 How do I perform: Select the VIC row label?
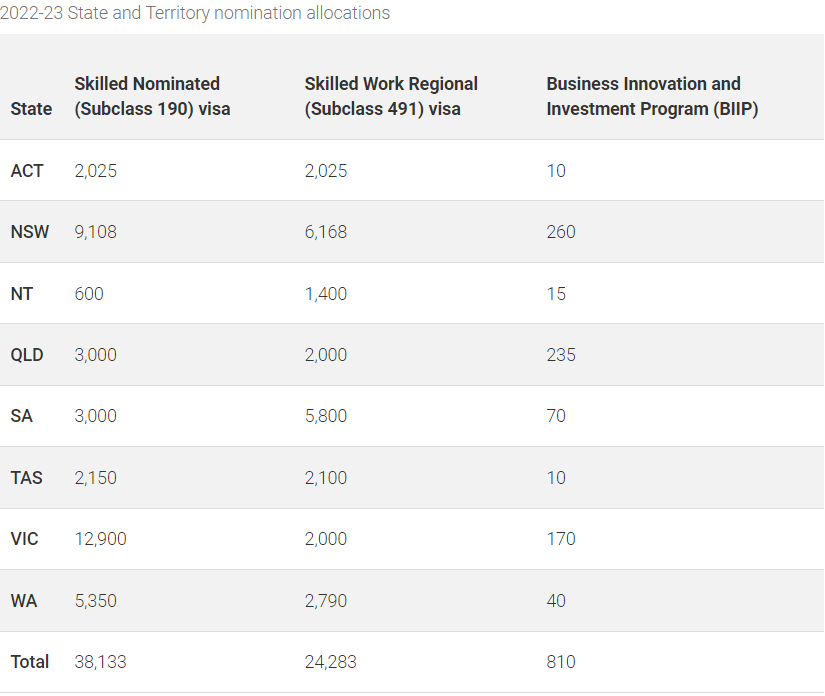coord(25,539)
